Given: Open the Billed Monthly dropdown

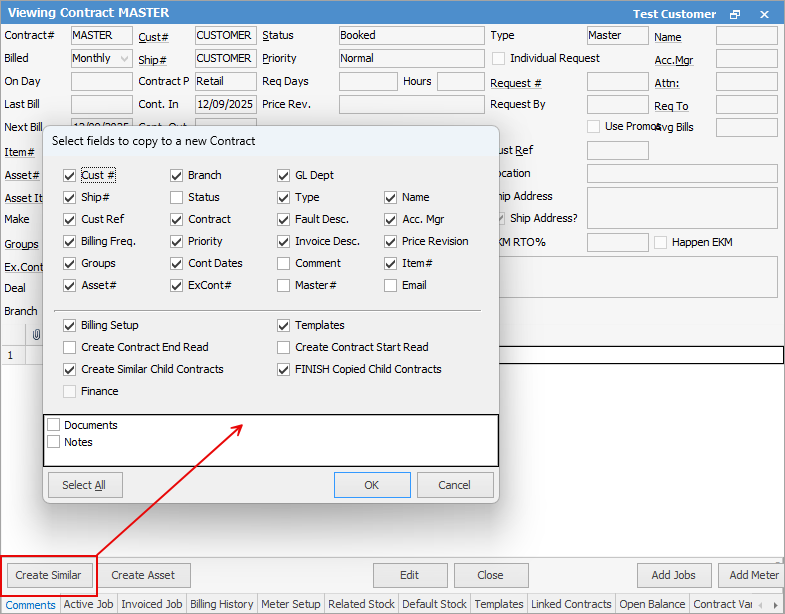Looking at the screenshot, I should [x=124, y=59].
